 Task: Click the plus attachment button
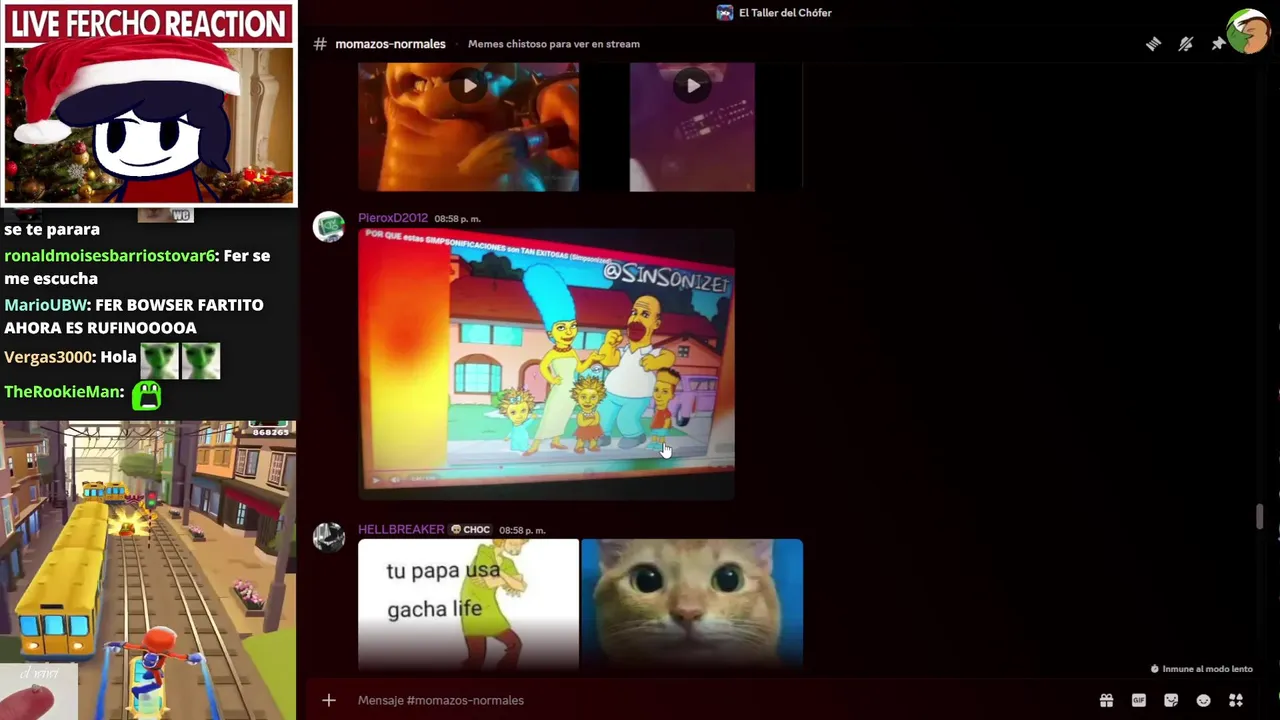coord(329,700)
